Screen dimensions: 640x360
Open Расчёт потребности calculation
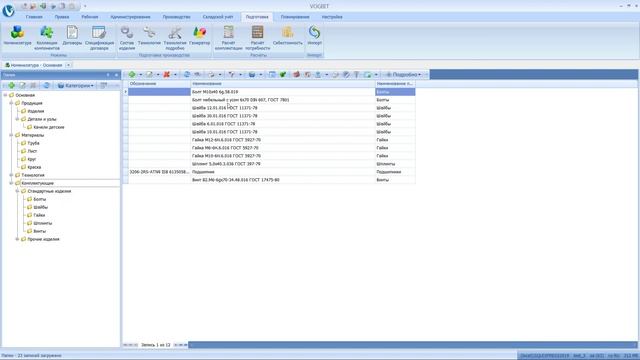coord(258,38)
